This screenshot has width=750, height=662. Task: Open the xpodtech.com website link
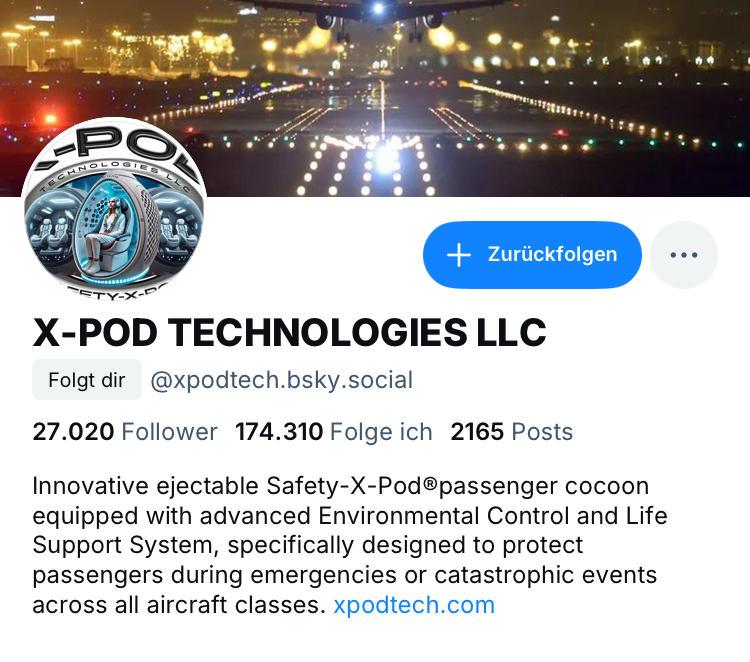click(x=414, y=605)
